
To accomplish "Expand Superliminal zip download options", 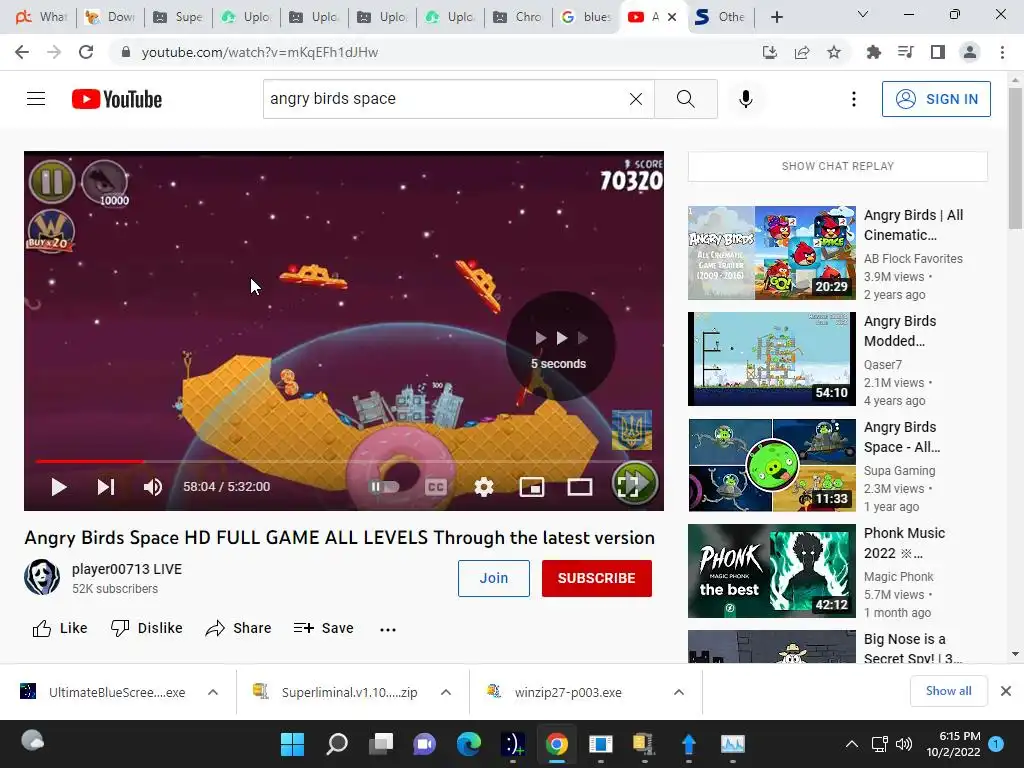I will (x=446, y=692).
